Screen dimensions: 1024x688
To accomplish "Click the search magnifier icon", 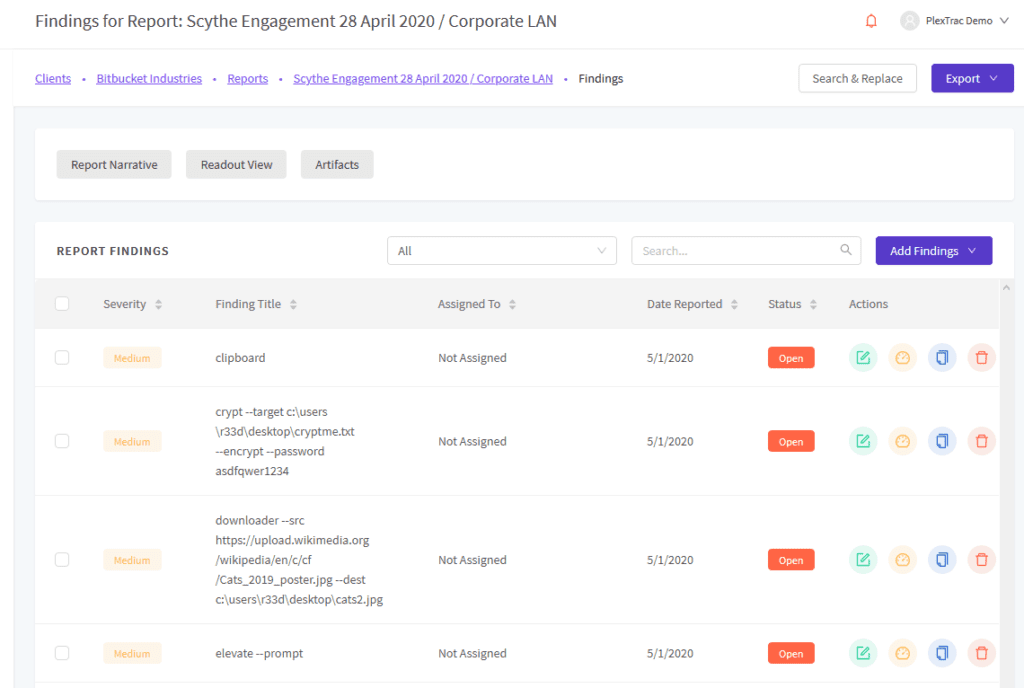I will tap(845, 250).
